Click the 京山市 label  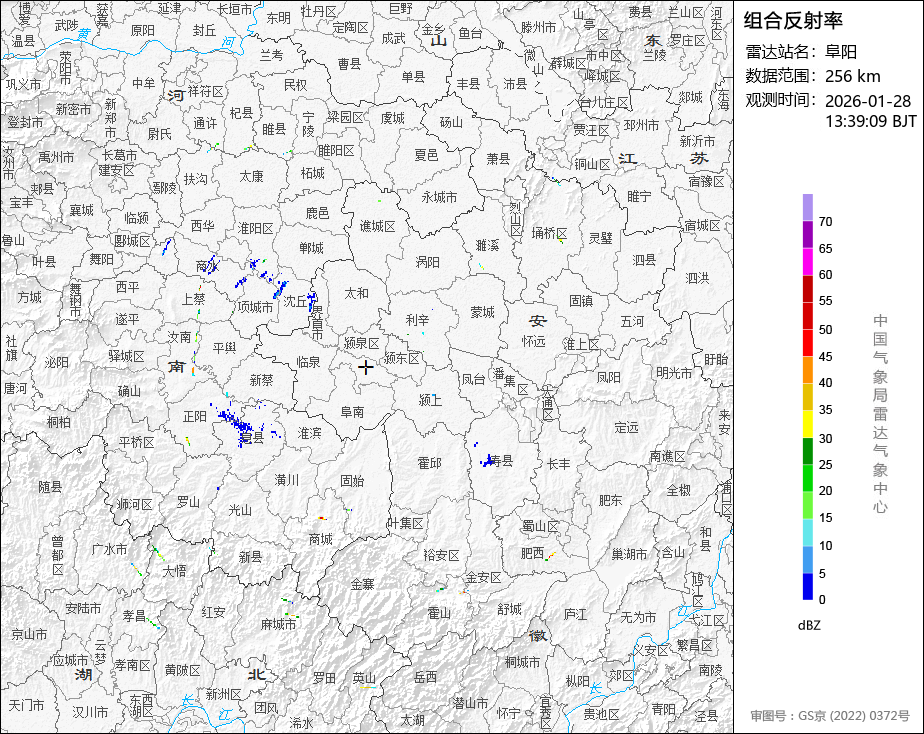pyautogui.click(x=29, y=634)
